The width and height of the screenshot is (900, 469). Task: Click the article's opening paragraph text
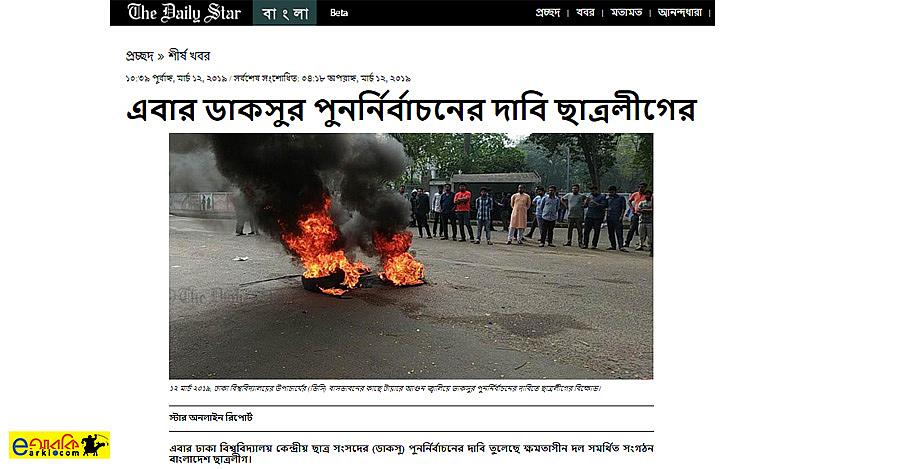(411, 454)
